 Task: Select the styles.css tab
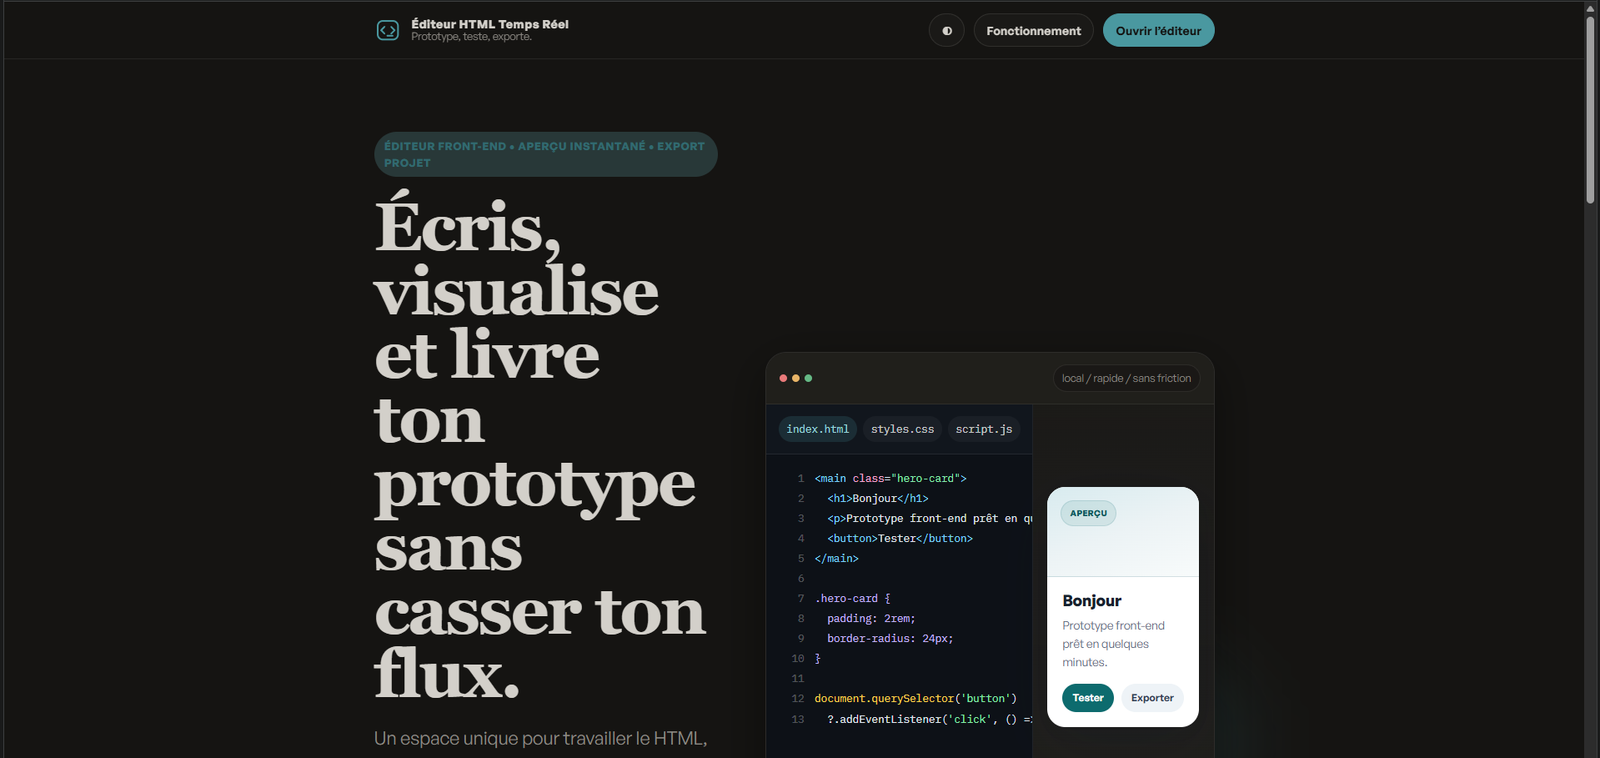[902, 429]
